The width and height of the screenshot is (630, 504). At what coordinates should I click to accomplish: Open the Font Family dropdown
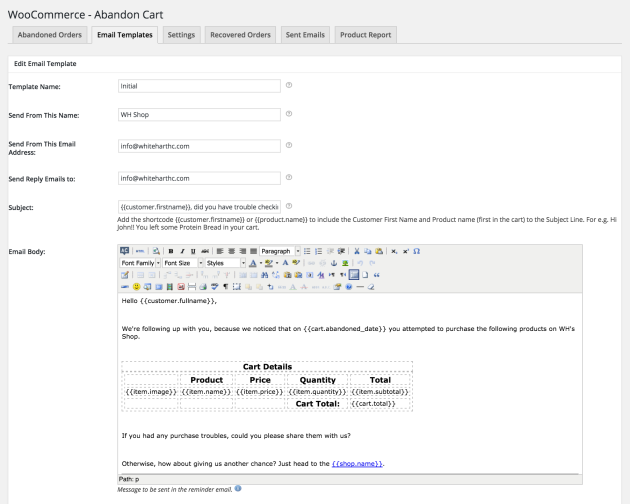pyautogui.click(x=140, y=263)
